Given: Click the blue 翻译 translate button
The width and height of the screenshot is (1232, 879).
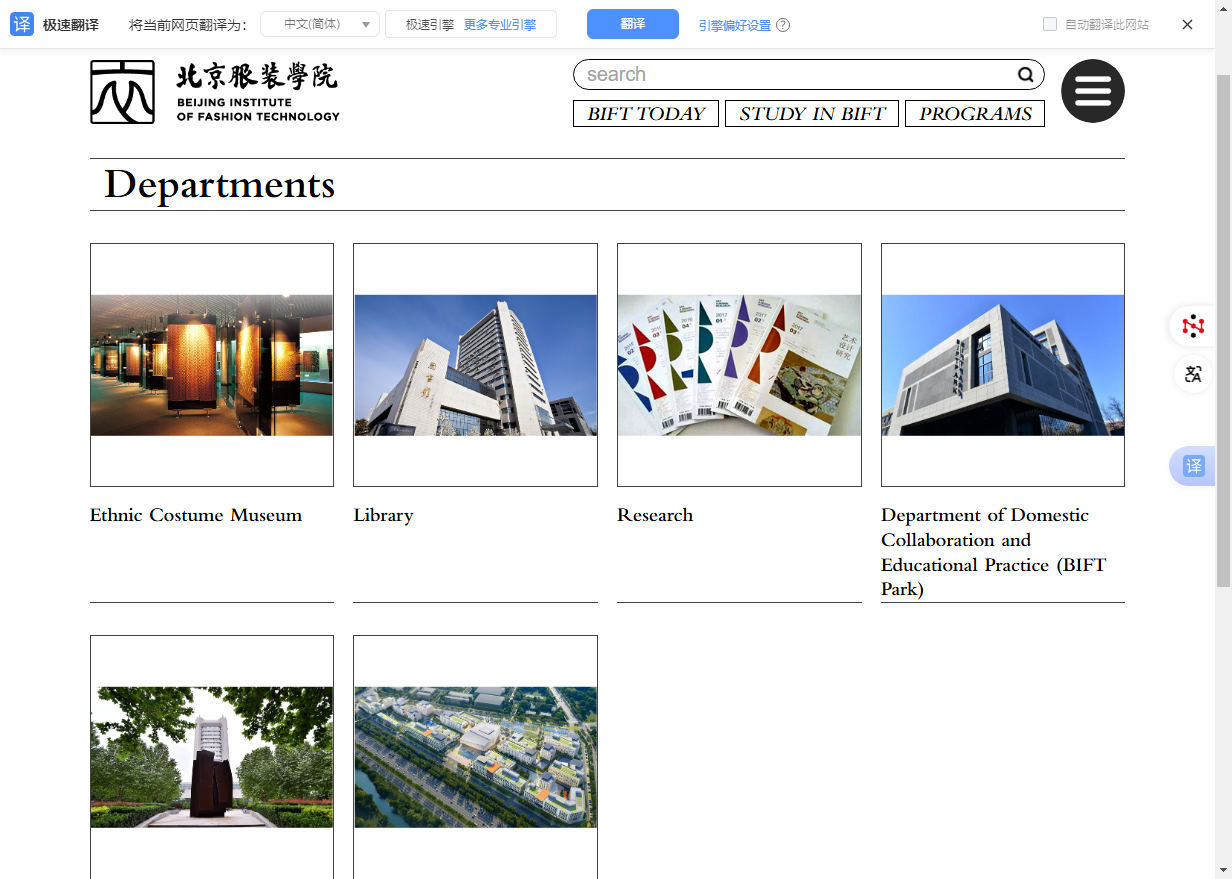Looking at the screenshot, I should pyautogui.click(x=632, y=24).
